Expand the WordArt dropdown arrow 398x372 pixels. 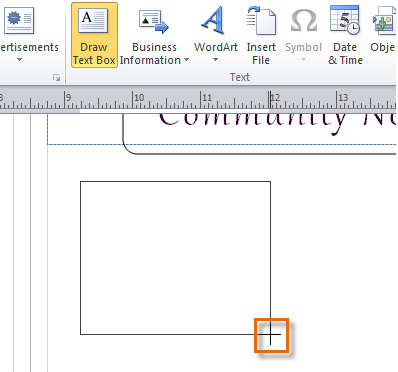215,60
